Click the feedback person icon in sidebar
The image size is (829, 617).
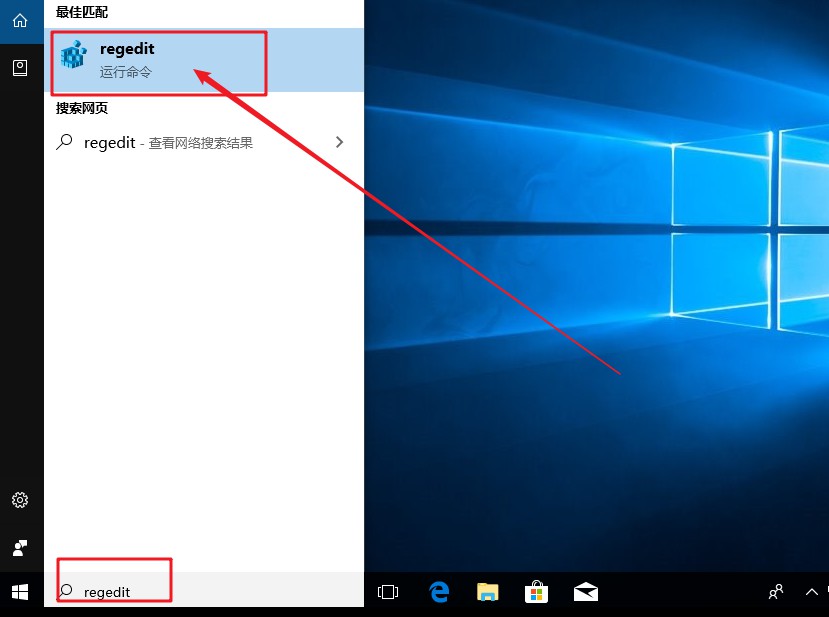coord(21,548)
